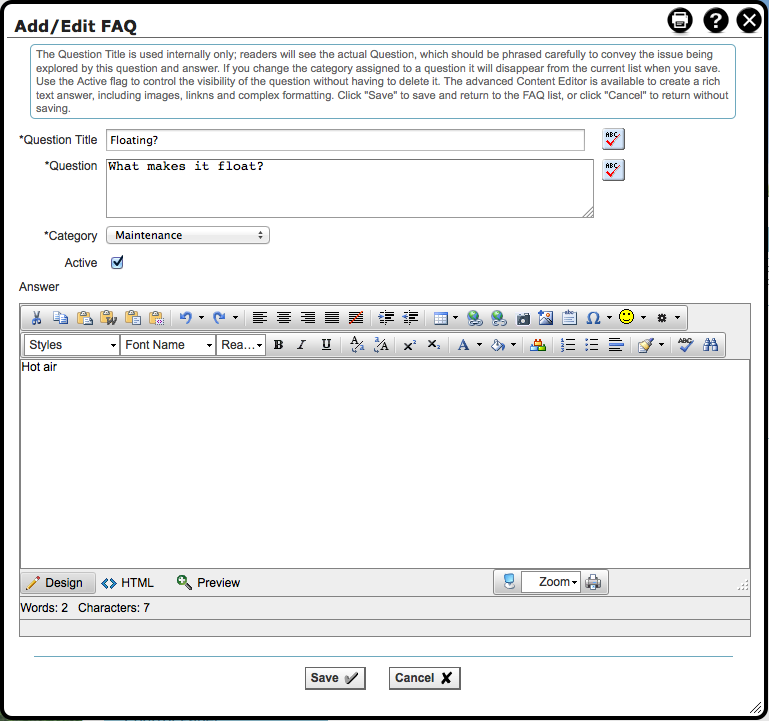This screenshot has width=769, height=721.
Task: Click the template notepad icon
Action: click(x=569, y=317)
